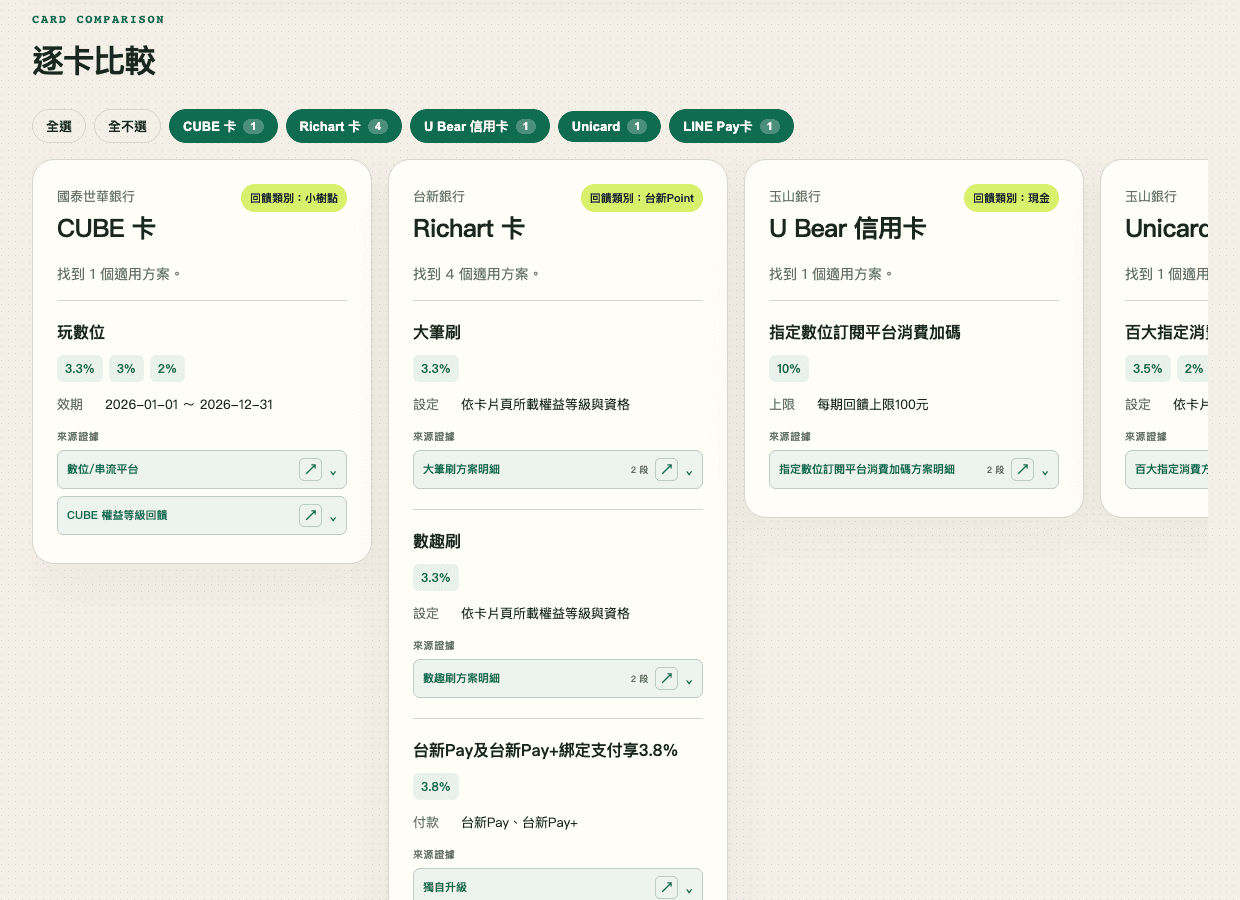Toggle the LINE Pay卡 filter chip

click(731, 126)
